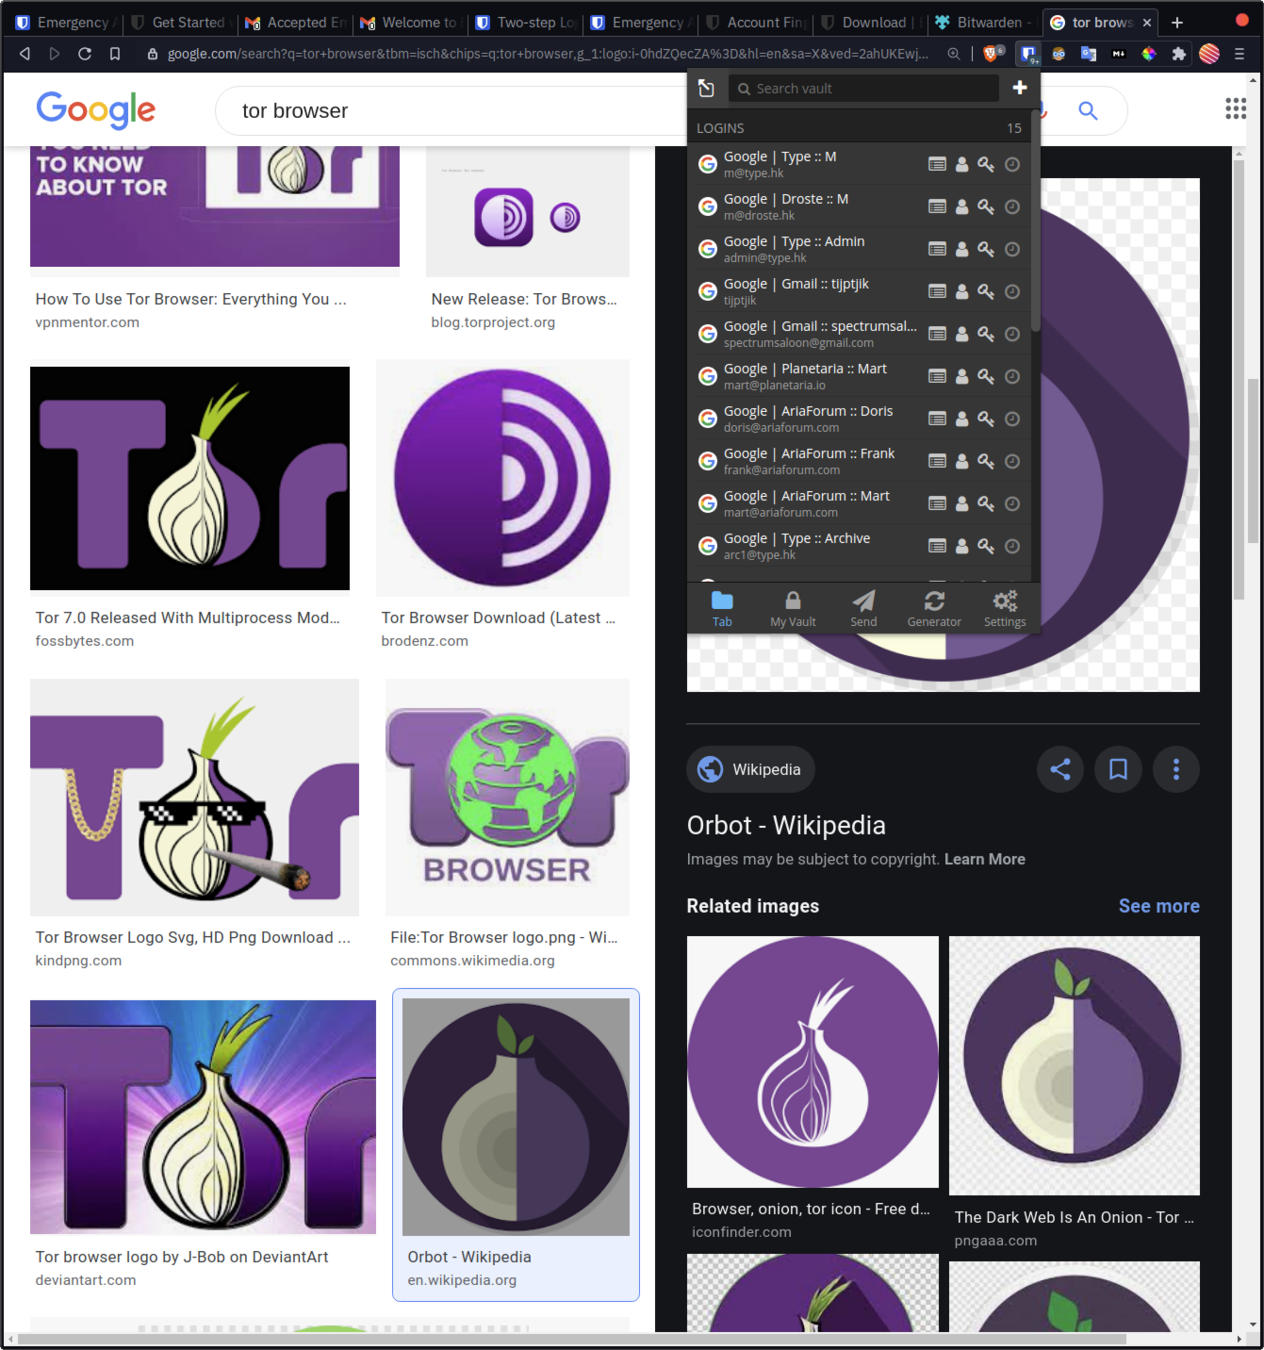Open the Wikipedia source chip

(x=751, y=769)
